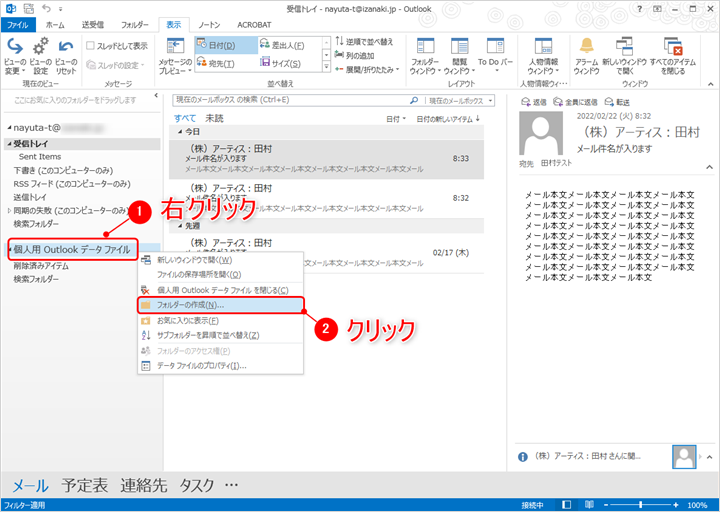Click the アラームウィンドウ (Reminders Window) bell icon
The width and height of the screenshot is (720, 512).
point(586,56)
